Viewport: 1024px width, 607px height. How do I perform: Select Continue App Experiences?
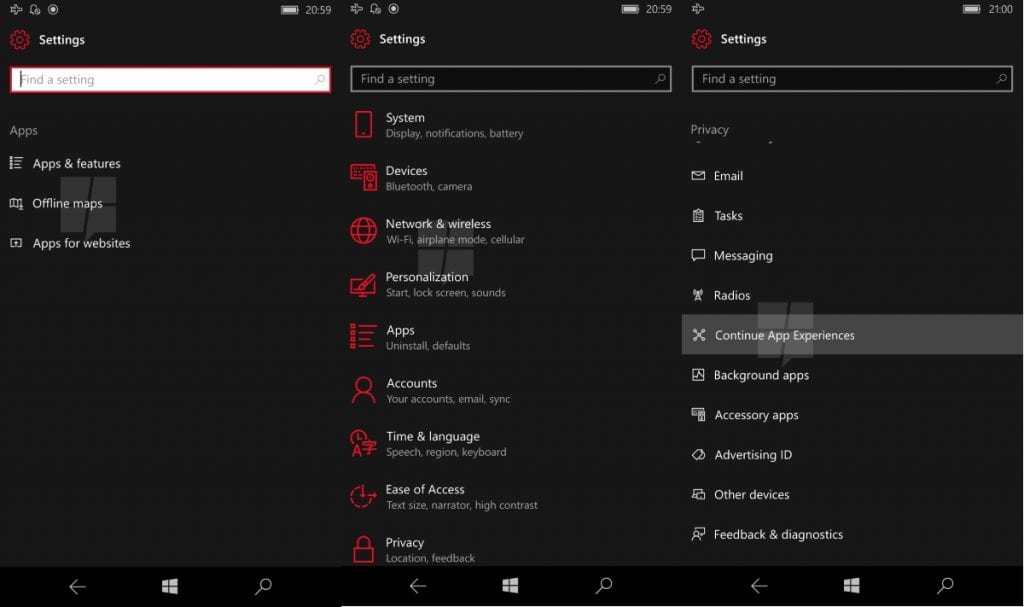(784, 335)
